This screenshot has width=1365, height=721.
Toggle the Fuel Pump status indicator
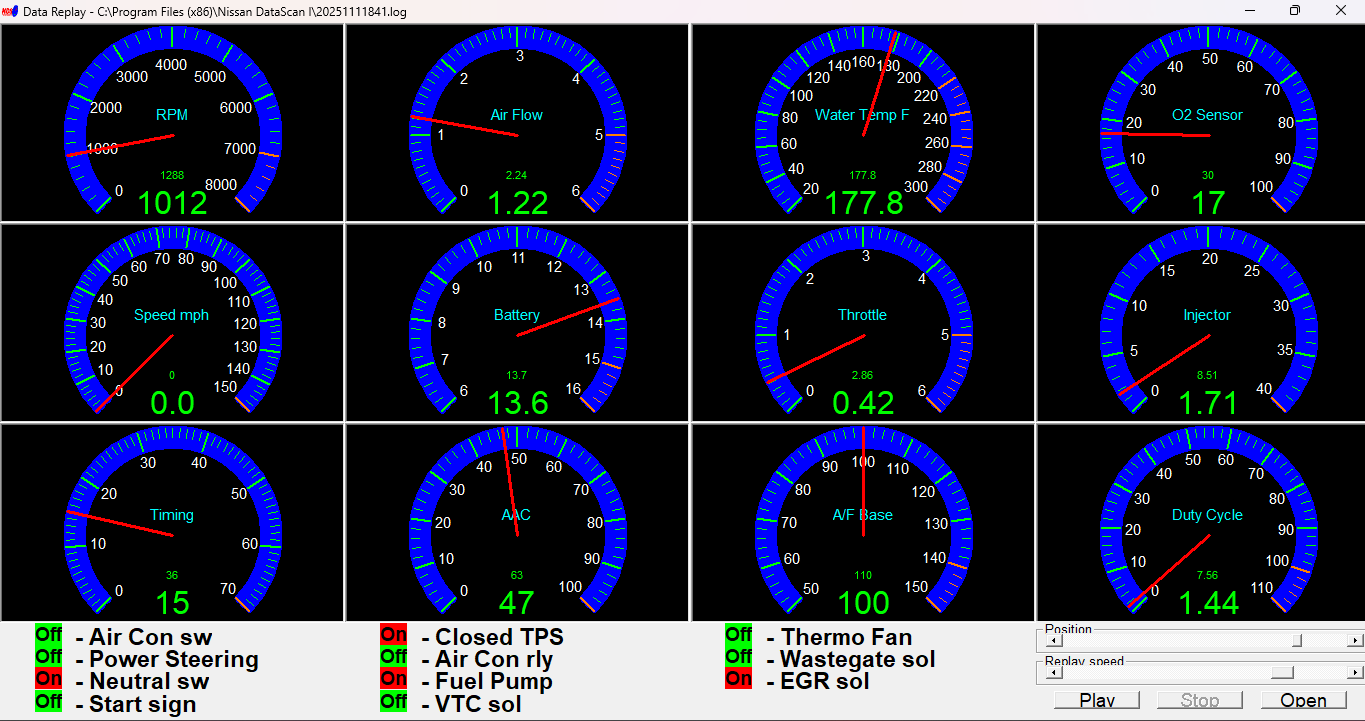[393, 680]
